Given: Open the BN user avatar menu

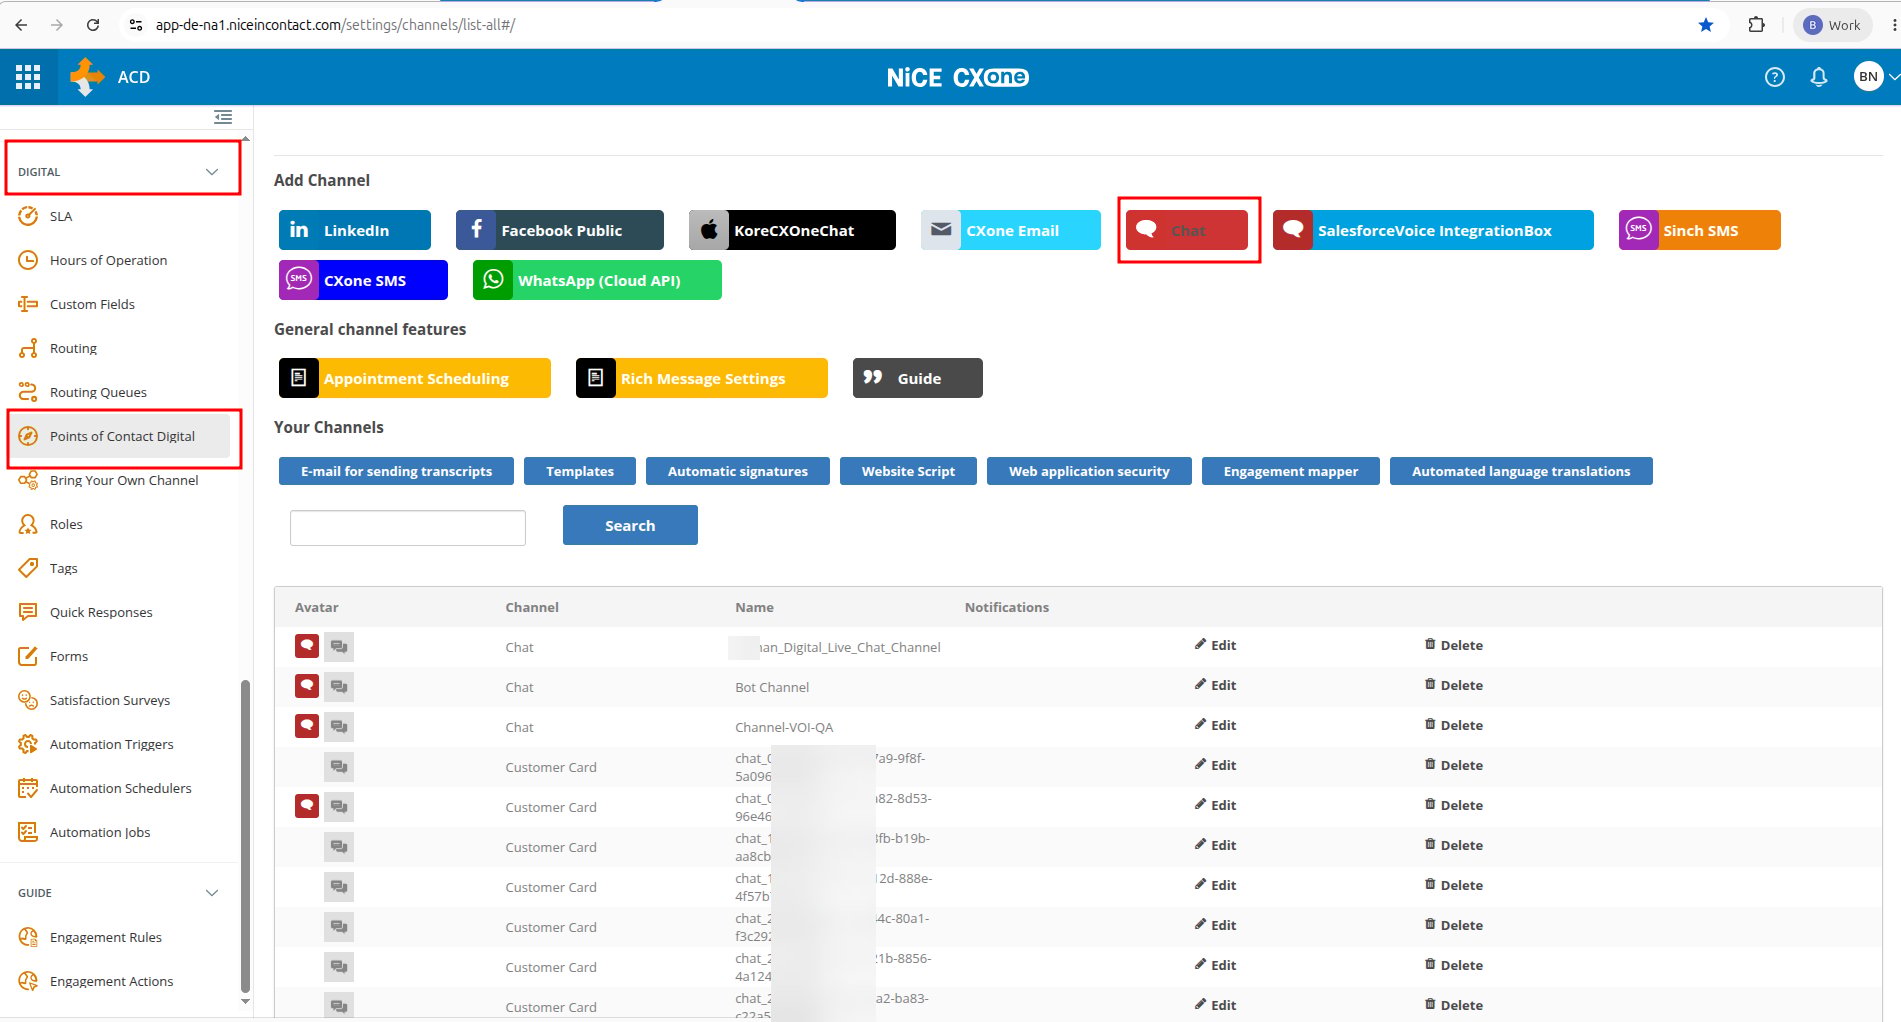Looking at the screenshot, I should tap(1868, 77).
